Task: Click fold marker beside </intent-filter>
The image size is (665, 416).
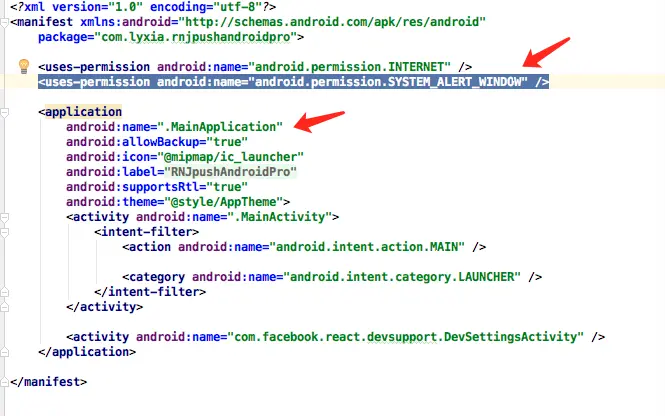Action: [5, 292]
